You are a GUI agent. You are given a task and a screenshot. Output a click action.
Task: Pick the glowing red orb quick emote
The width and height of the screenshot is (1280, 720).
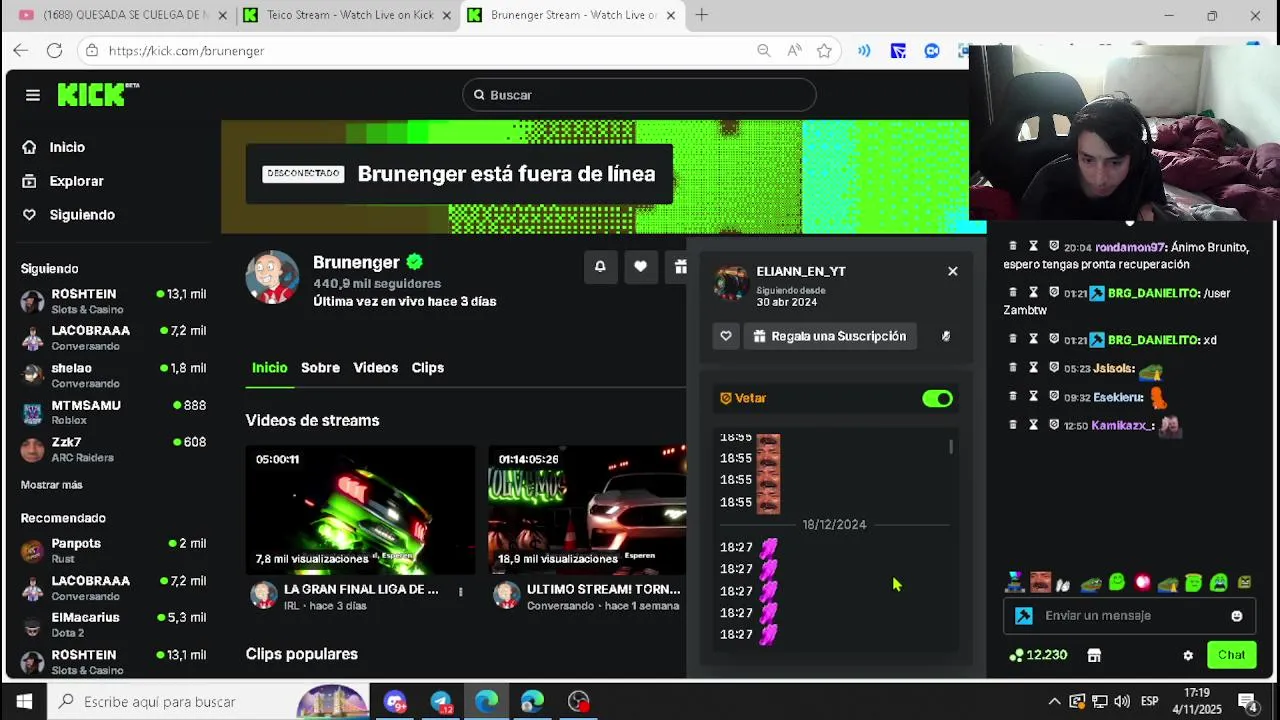pos(1142,583)
